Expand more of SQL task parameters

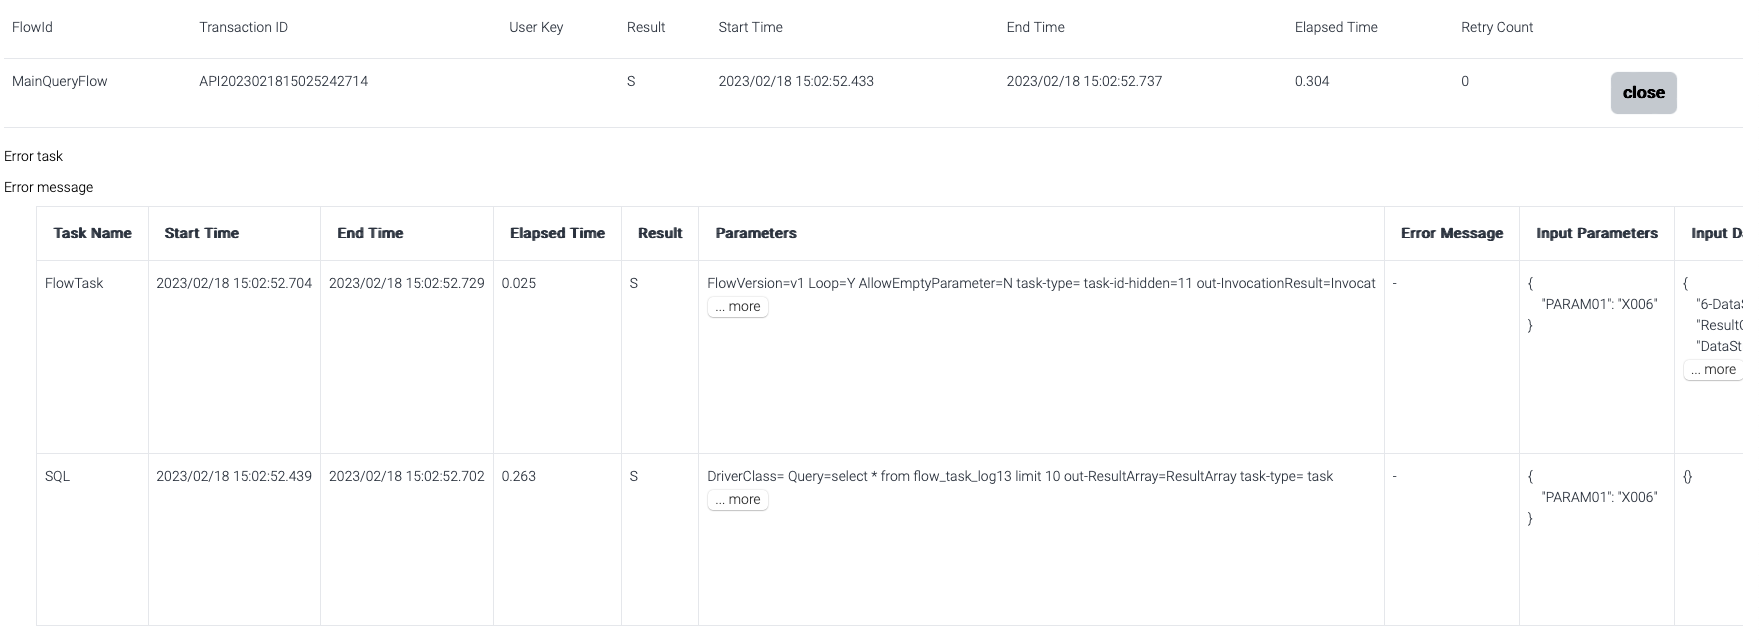pos(738,500)
